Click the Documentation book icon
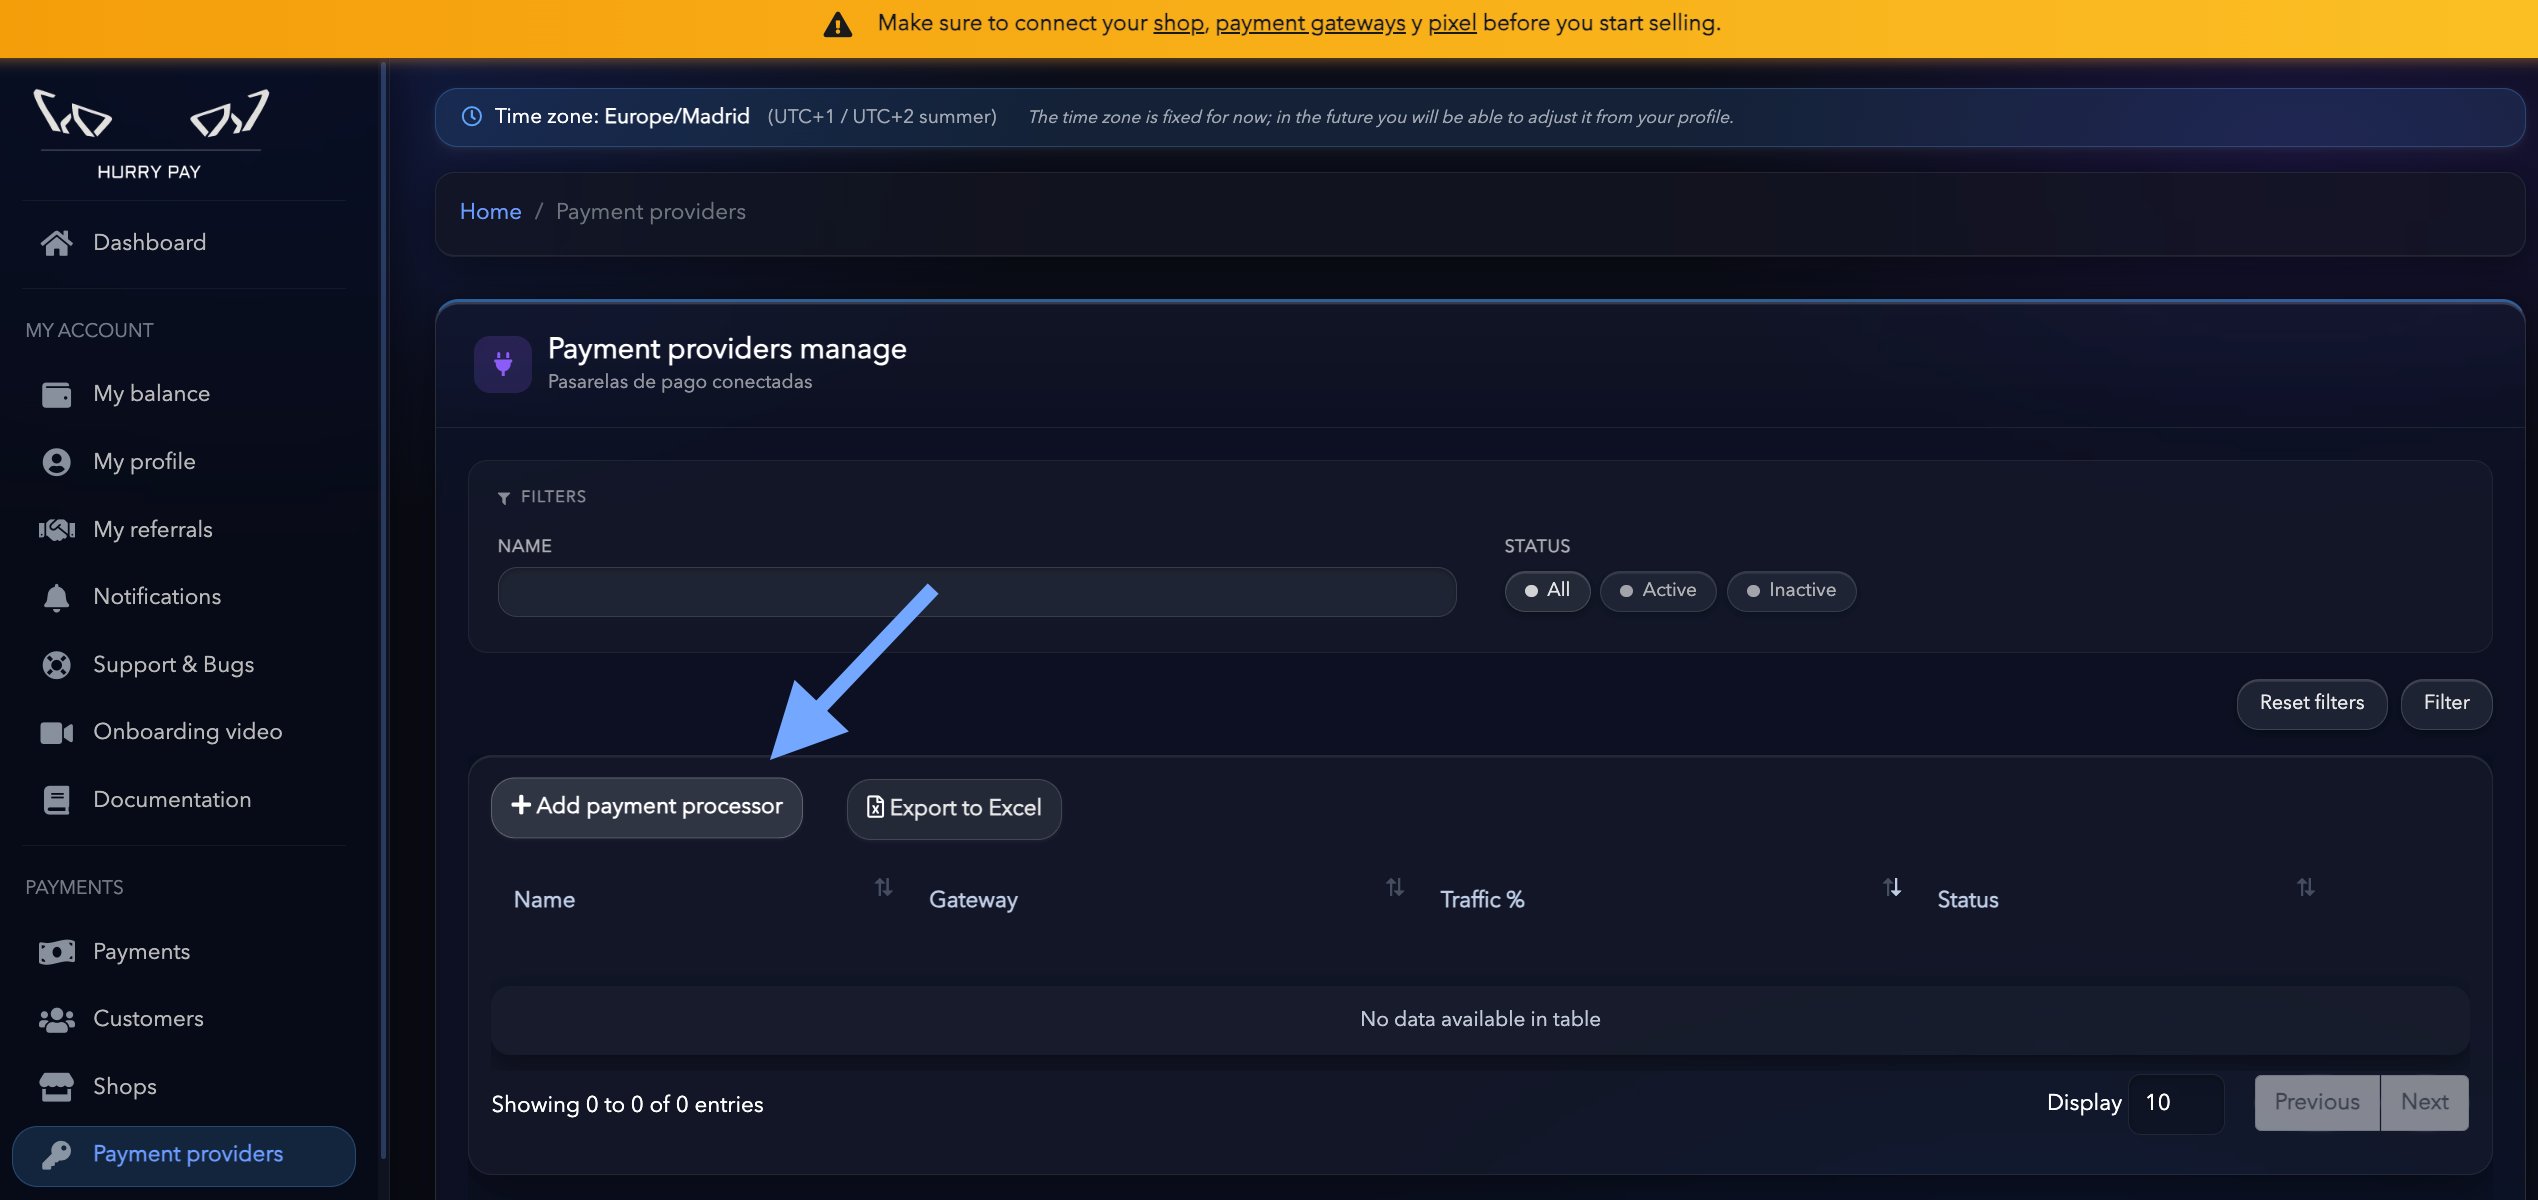Image resolution: width=2538 pixels, height=1200 pixels. coord(56,800)
